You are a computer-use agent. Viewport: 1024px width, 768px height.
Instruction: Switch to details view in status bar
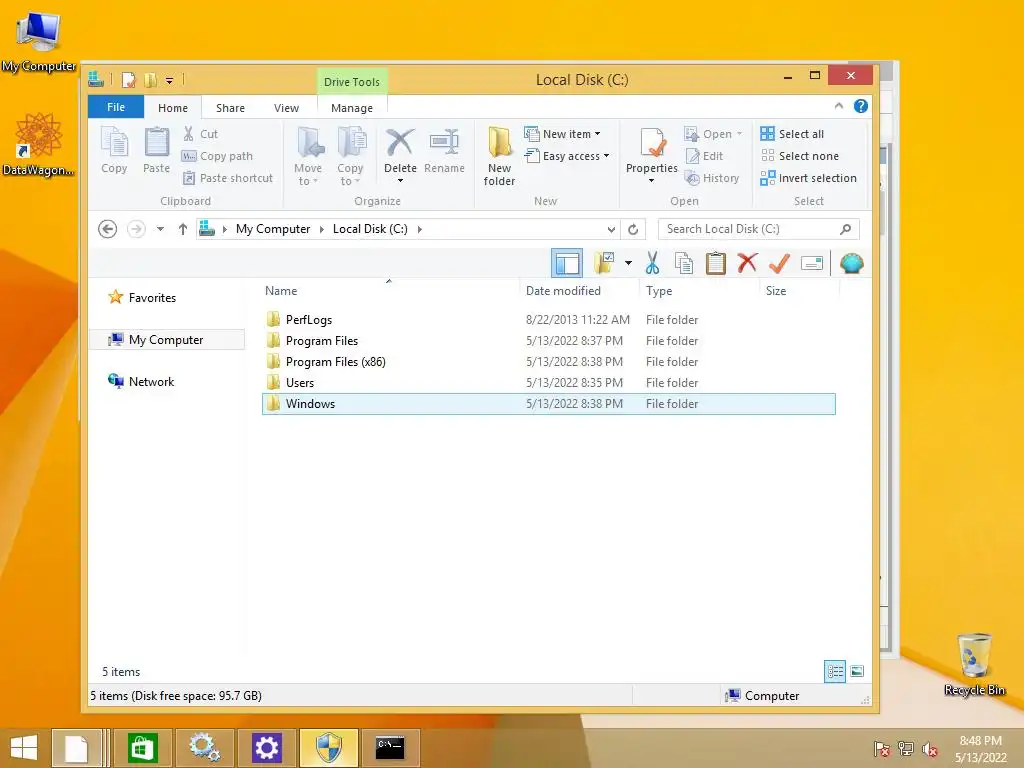click(835, 671)
